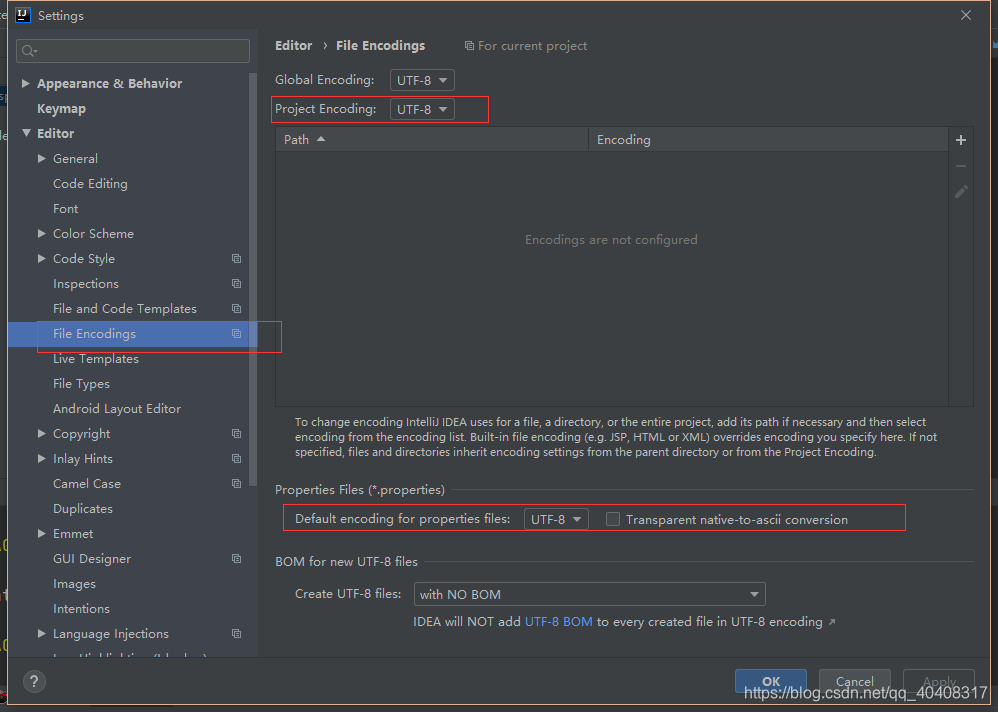Open the Project Encoding dropdown
The image size is (998, 712).
(422, 109)
